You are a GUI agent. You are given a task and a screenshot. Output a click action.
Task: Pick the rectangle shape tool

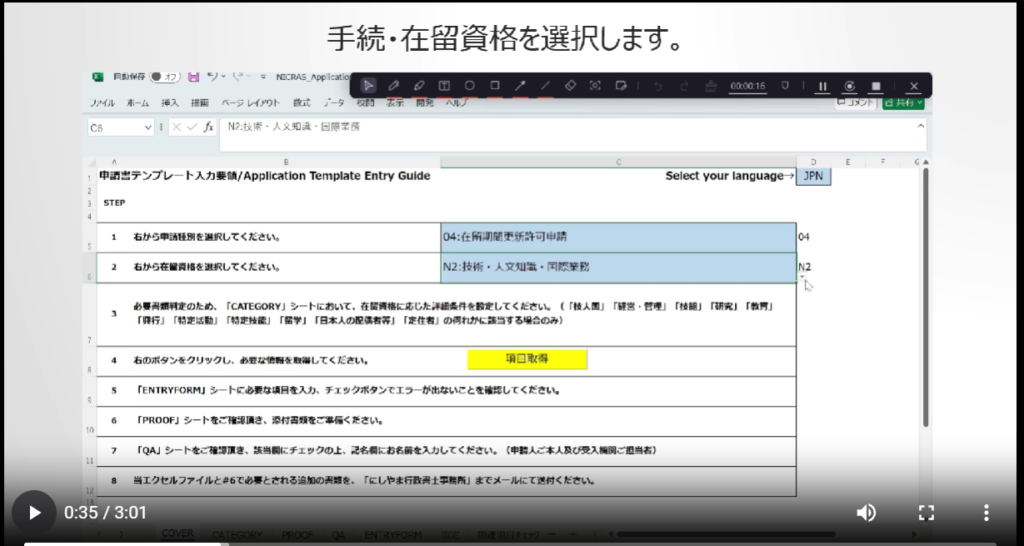click(495, 86)
